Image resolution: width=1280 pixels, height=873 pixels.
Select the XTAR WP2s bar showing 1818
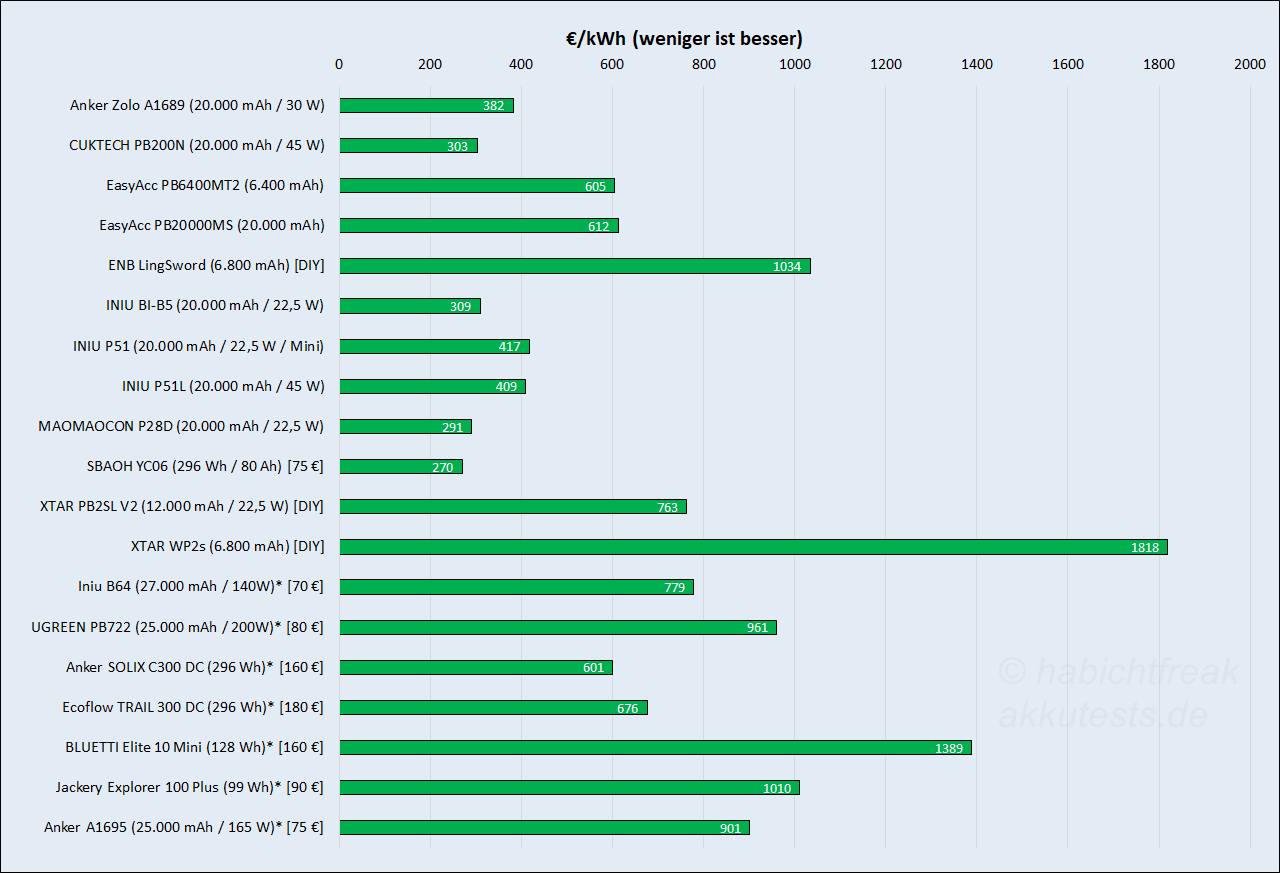pyautogui.click(x=752, y=547)
